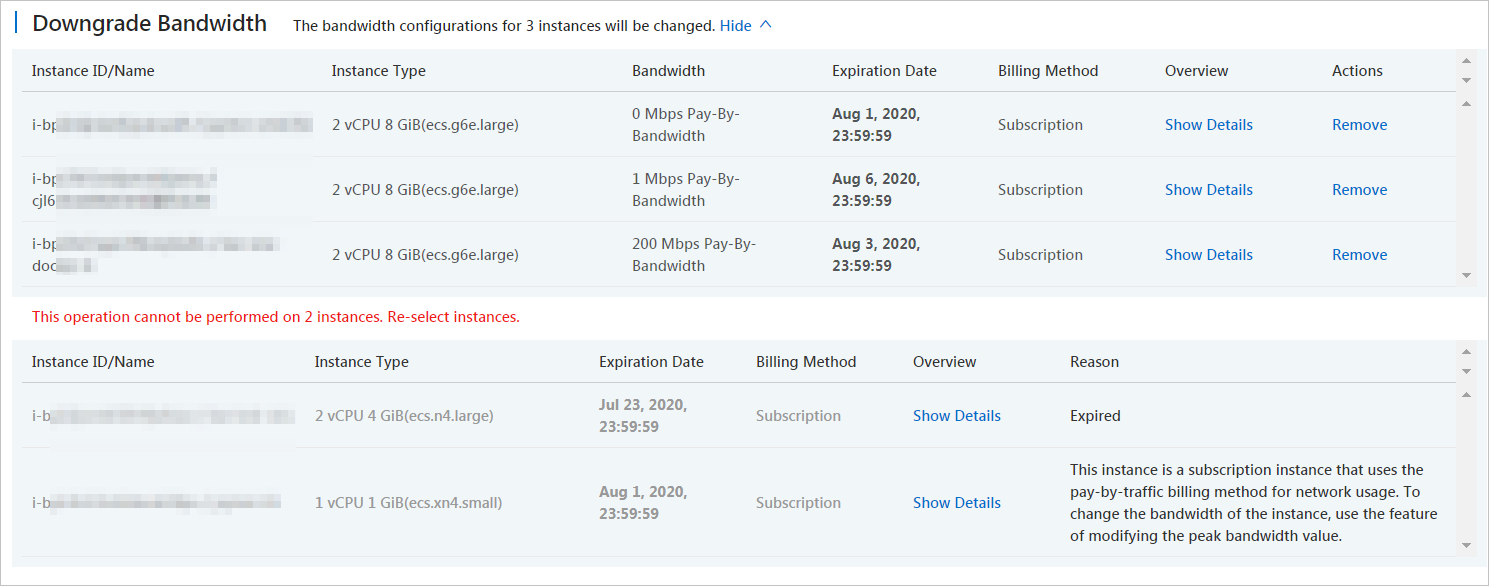Viewport: 1489px width, 586px height.
Task: Click the Expiration Date header in lower table
Action: pyautogui.click(x=651, y=362)
